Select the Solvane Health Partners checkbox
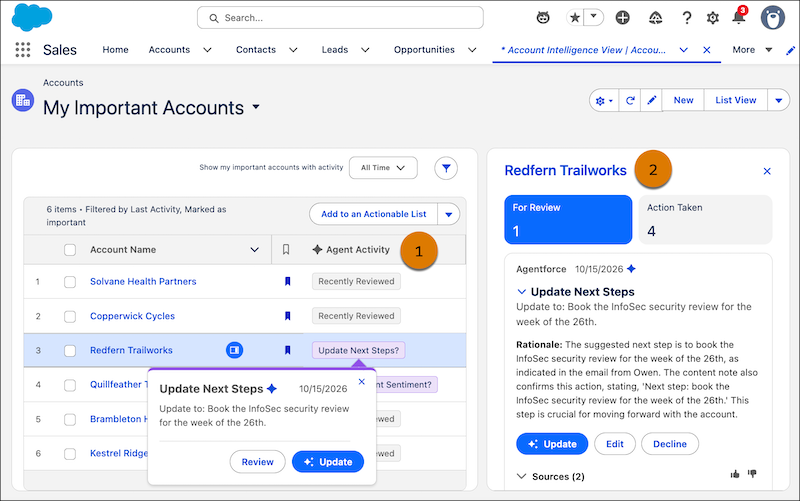 [x=70, y=282]
